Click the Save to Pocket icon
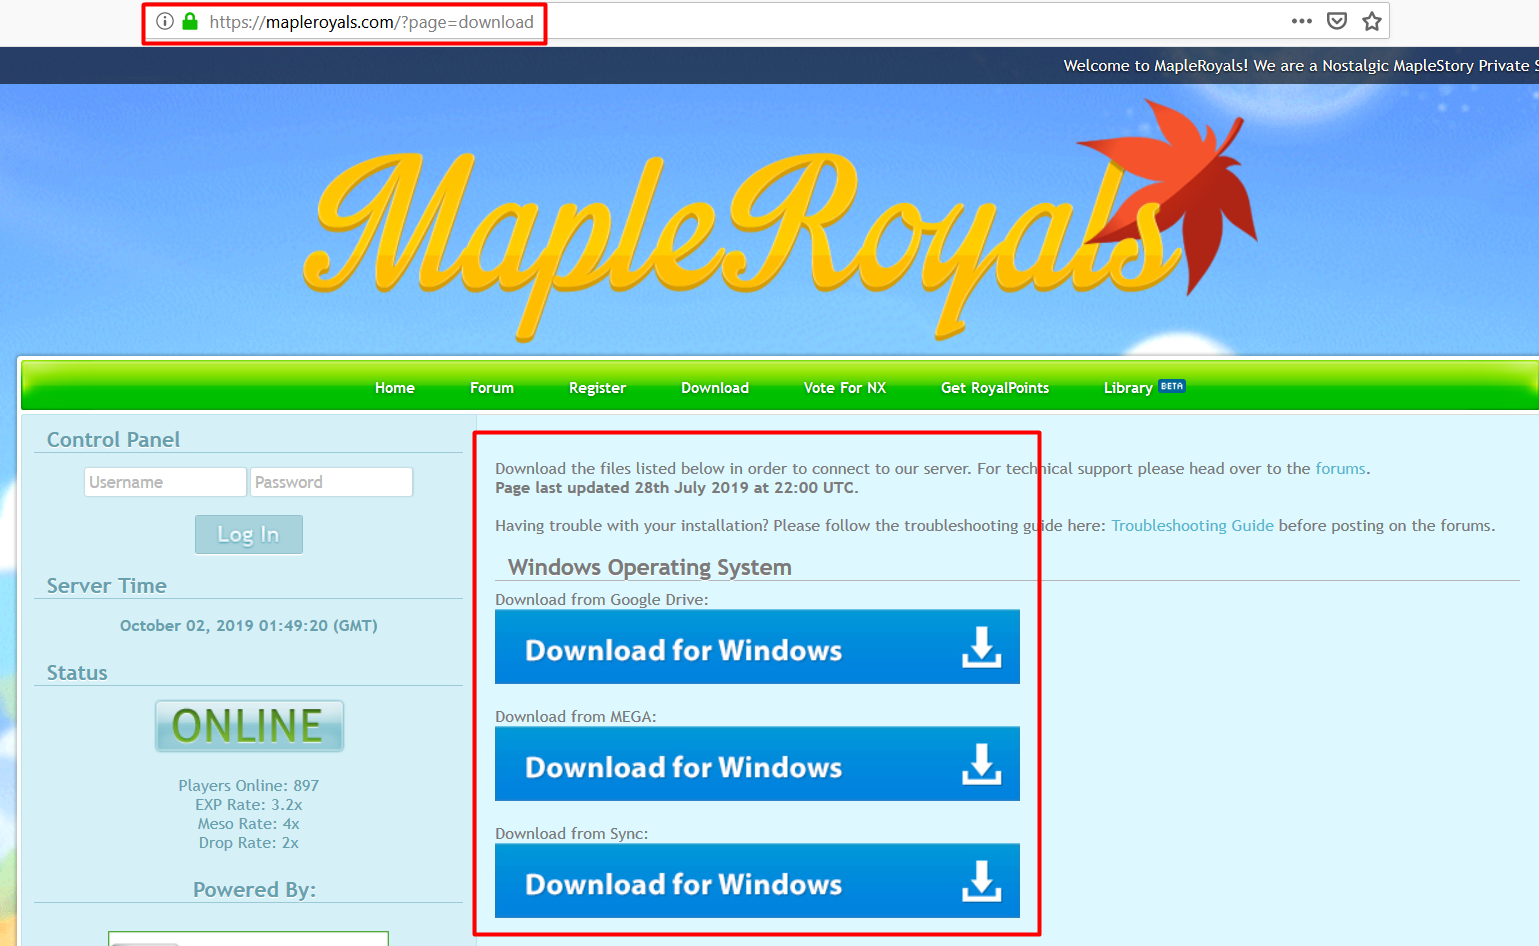 (x=1337, y=21)
